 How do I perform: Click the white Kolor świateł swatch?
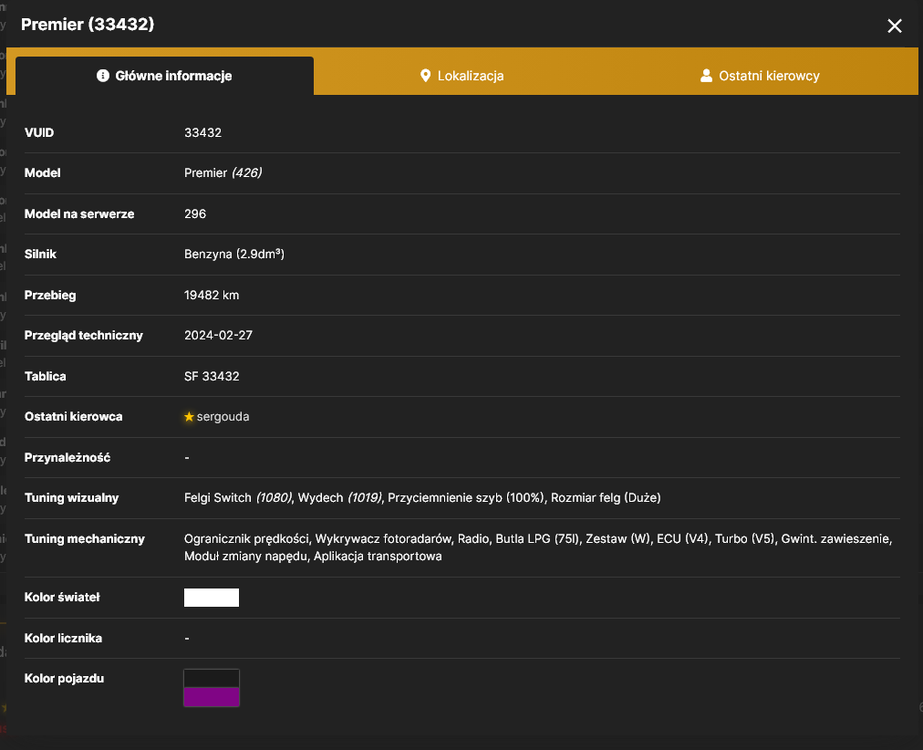211,598
